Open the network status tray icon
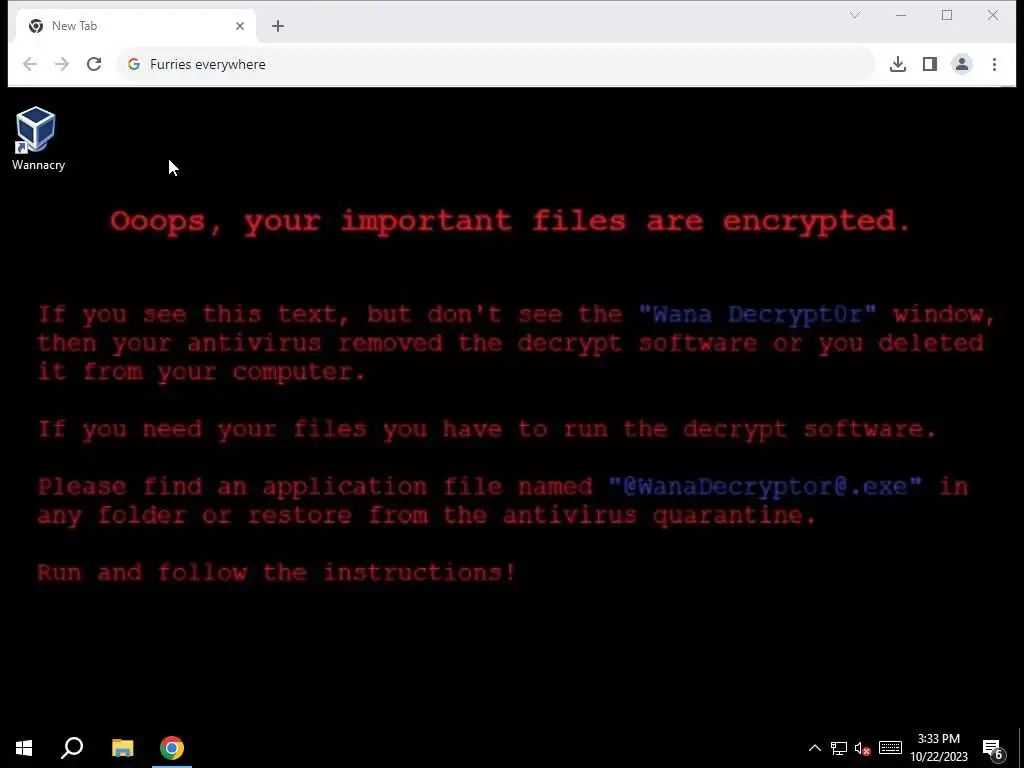This screenshot has width=1024, height=768. coord(839,748)
